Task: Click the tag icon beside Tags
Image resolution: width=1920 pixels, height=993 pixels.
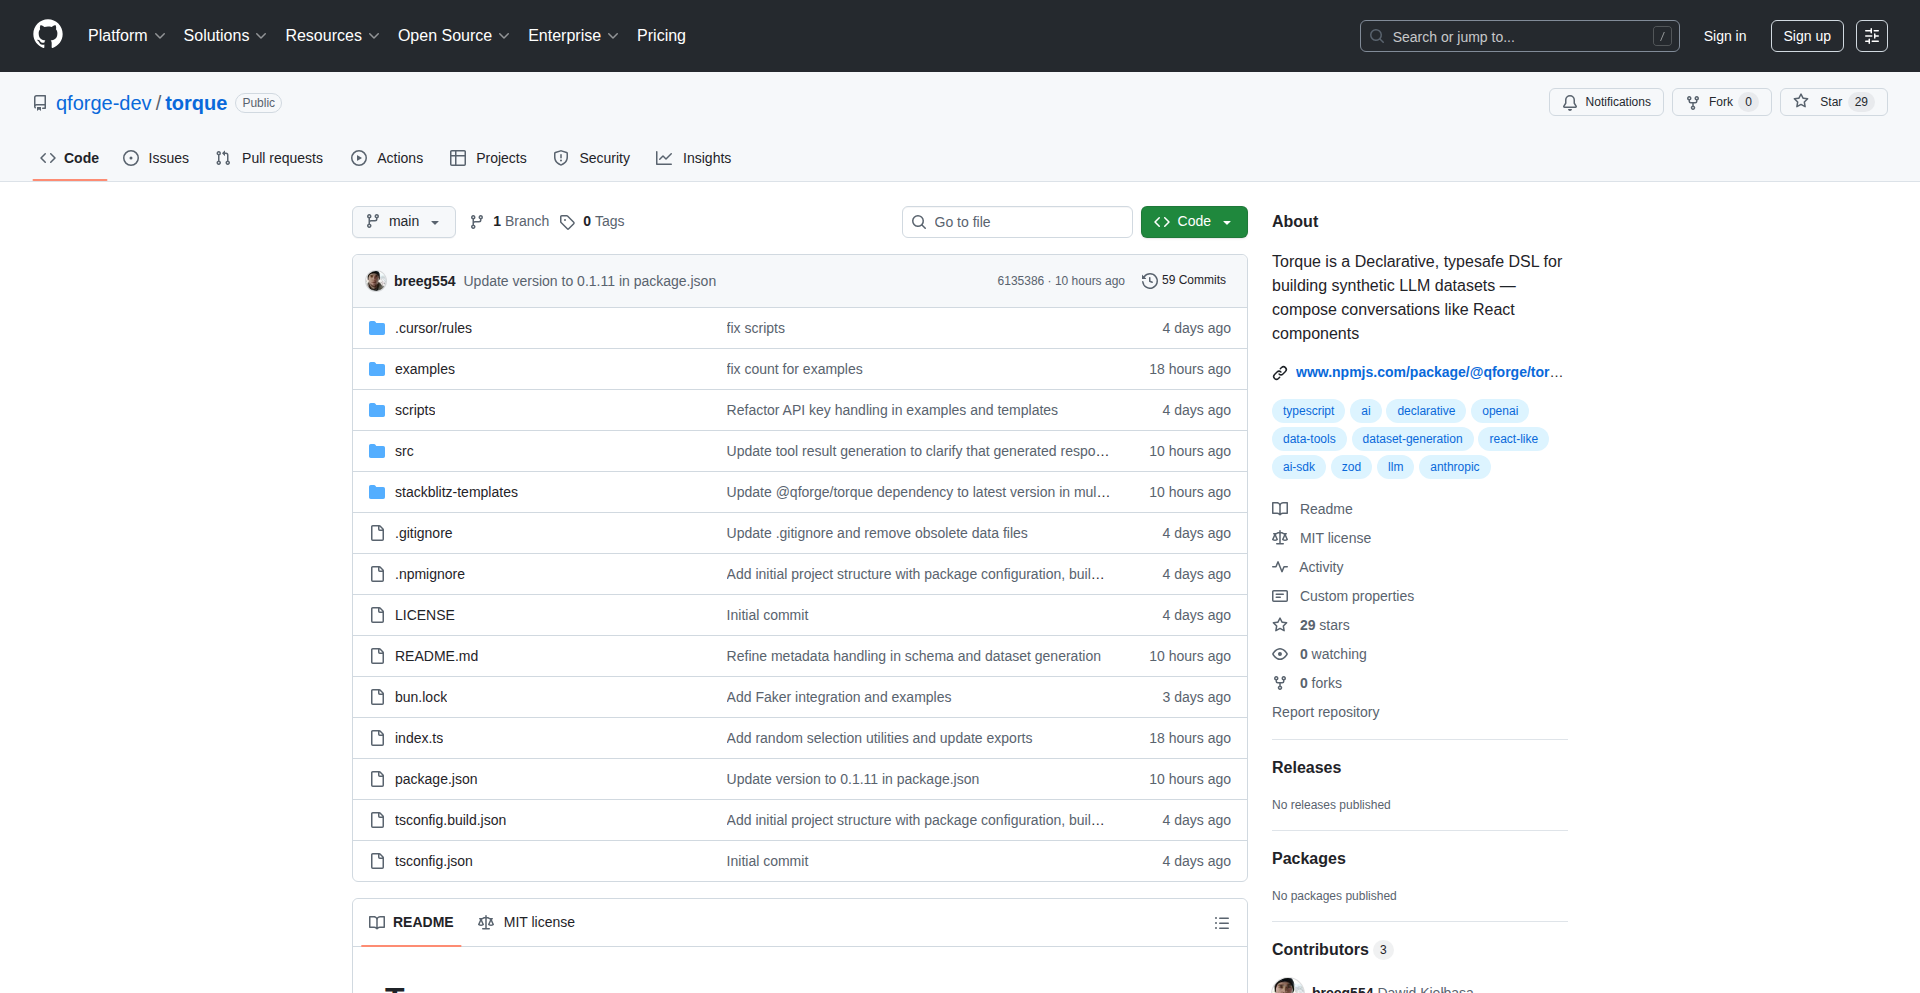Action: 567,222
